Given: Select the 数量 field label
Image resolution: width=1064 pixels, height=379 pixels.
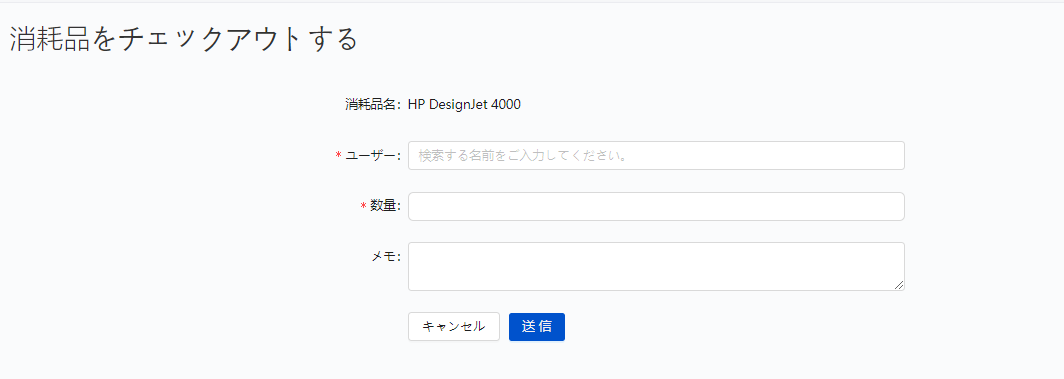Looking at the screenshot, I should point(385,206).
